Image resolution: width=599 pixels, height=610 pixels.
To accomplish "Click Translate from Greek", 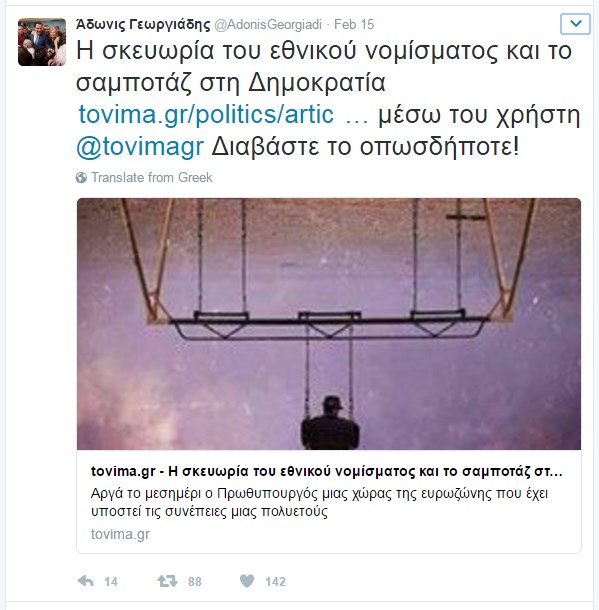I will pyautogui.click(x=152, y=177).
